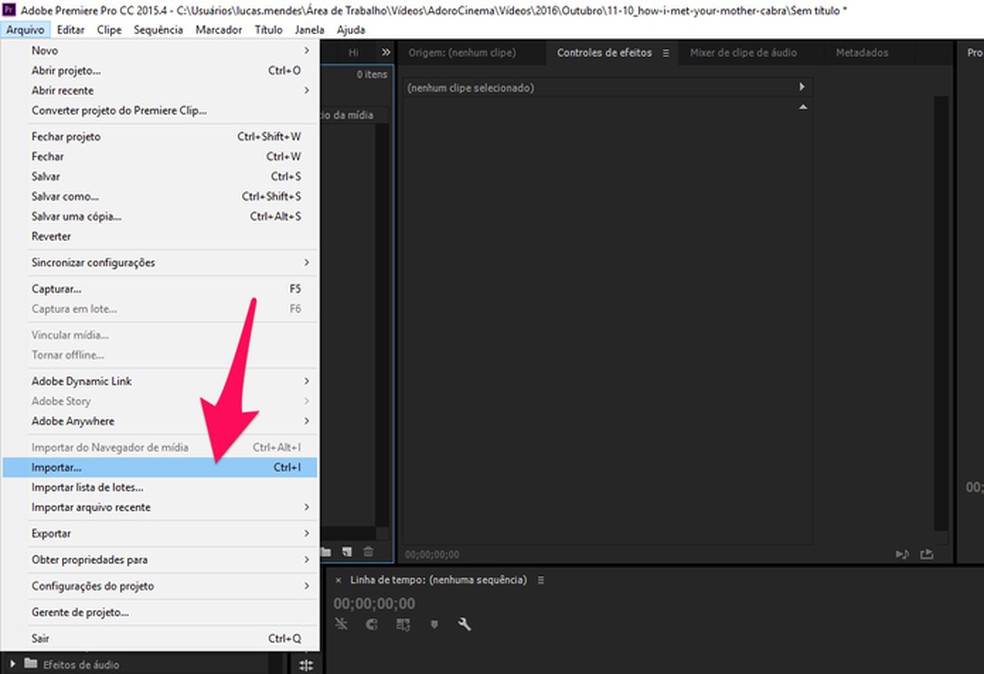Viewport: 984px width, 674px height.
Task: Click the add marker icon in timeline
Action: [434, 624]
